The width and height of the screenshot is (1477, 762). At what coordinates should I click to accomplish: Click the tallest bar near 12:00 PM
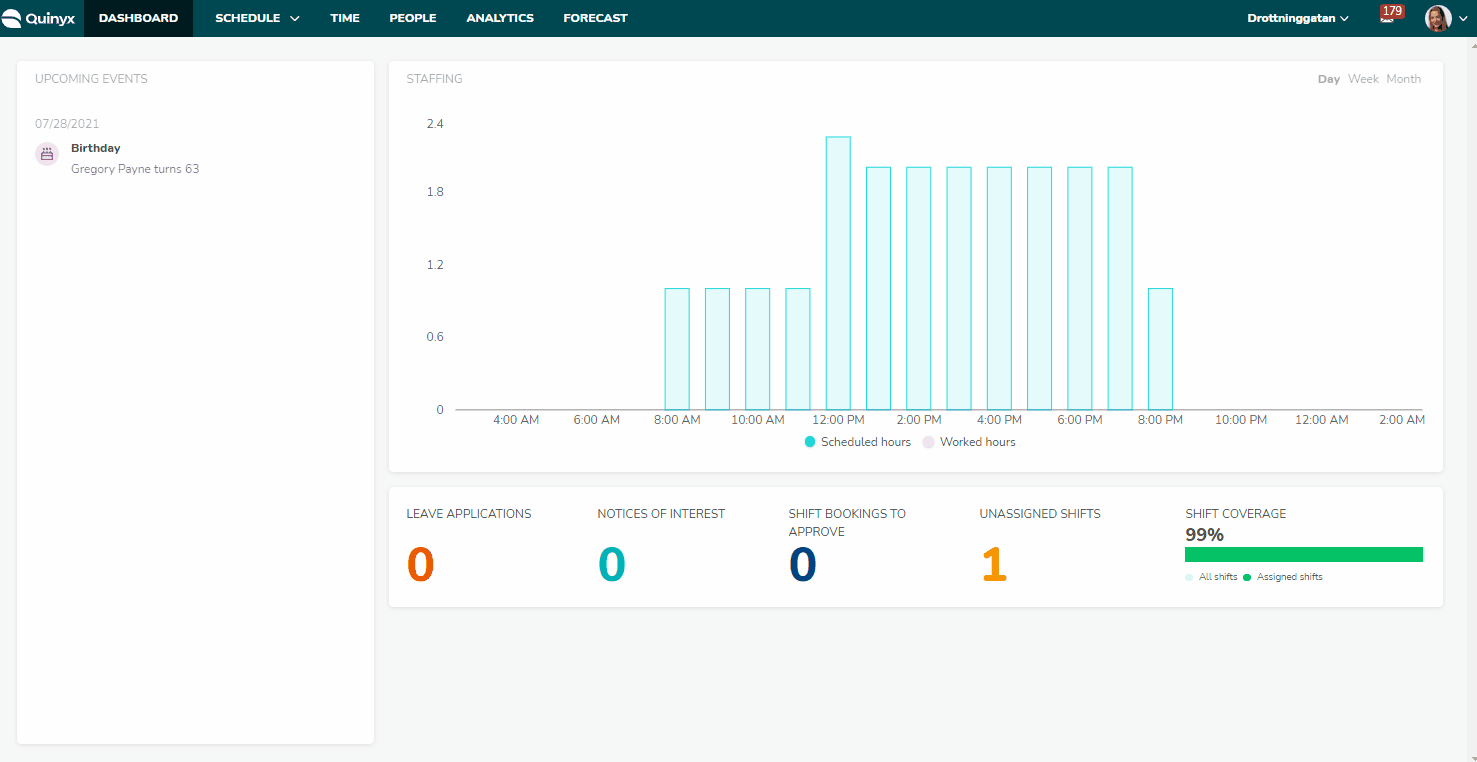pos(838,273)
